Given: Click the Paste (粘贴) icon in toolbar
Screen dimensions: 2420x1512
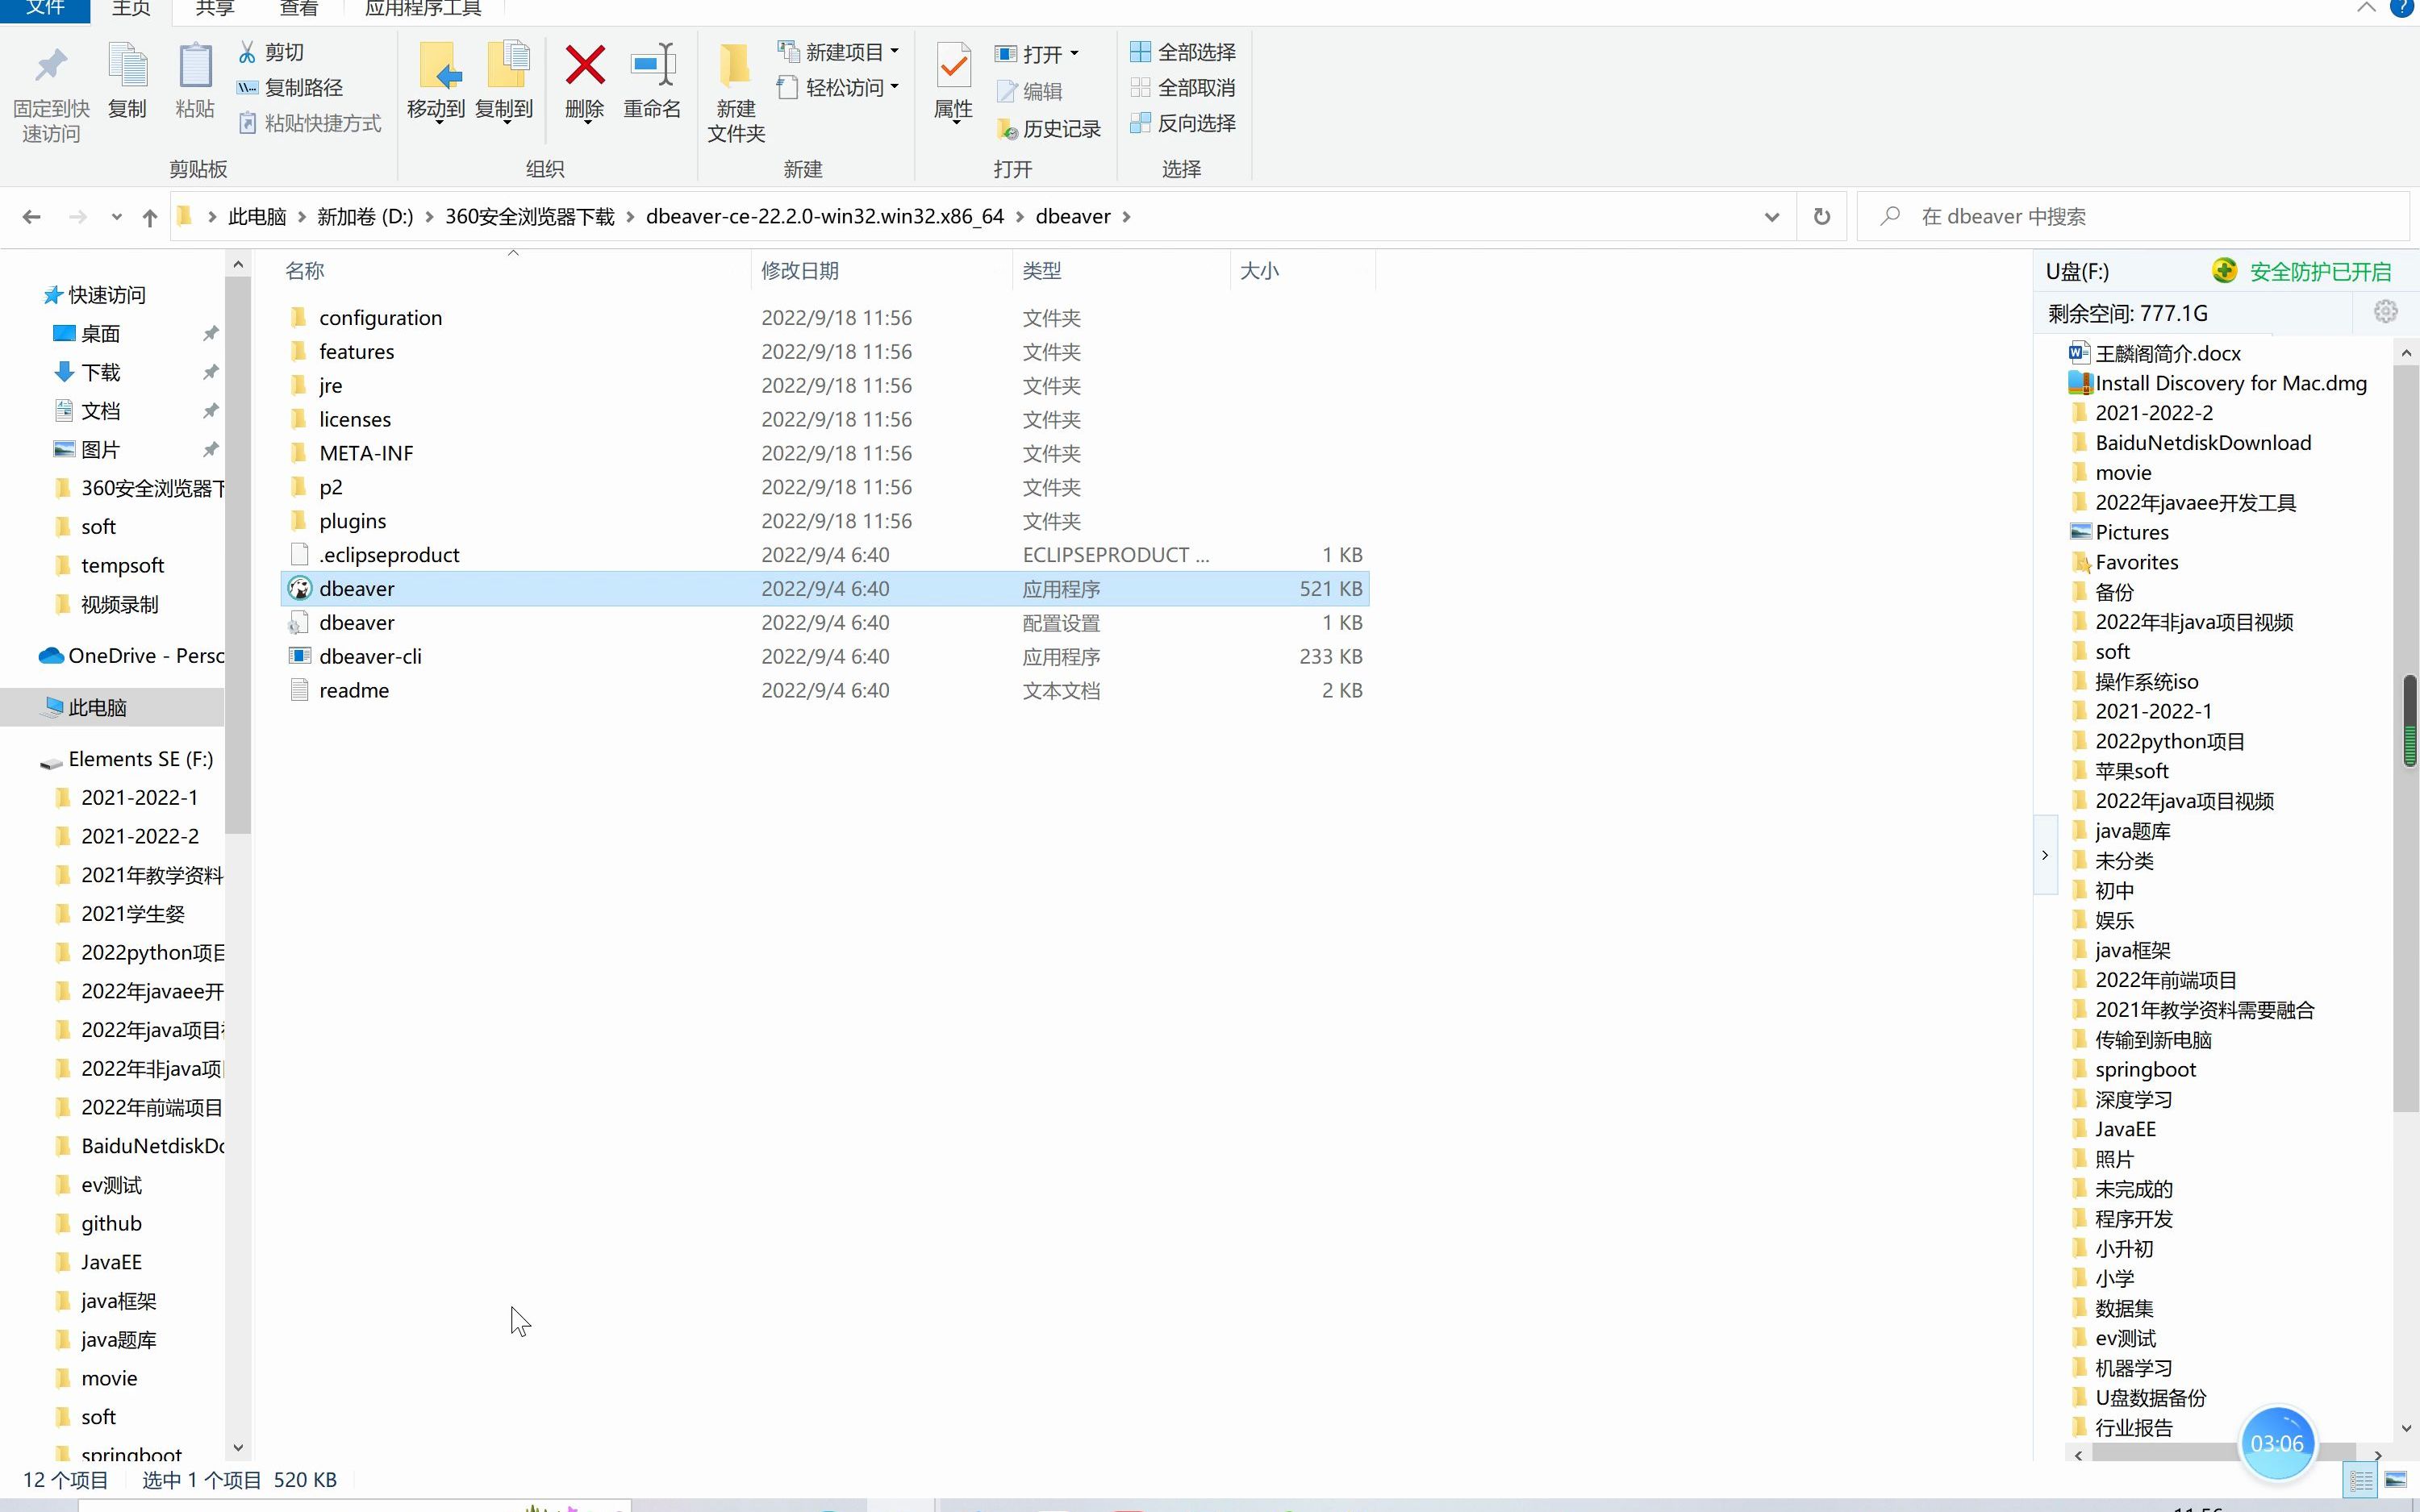Looking at the screenshot, I should 195,82.
